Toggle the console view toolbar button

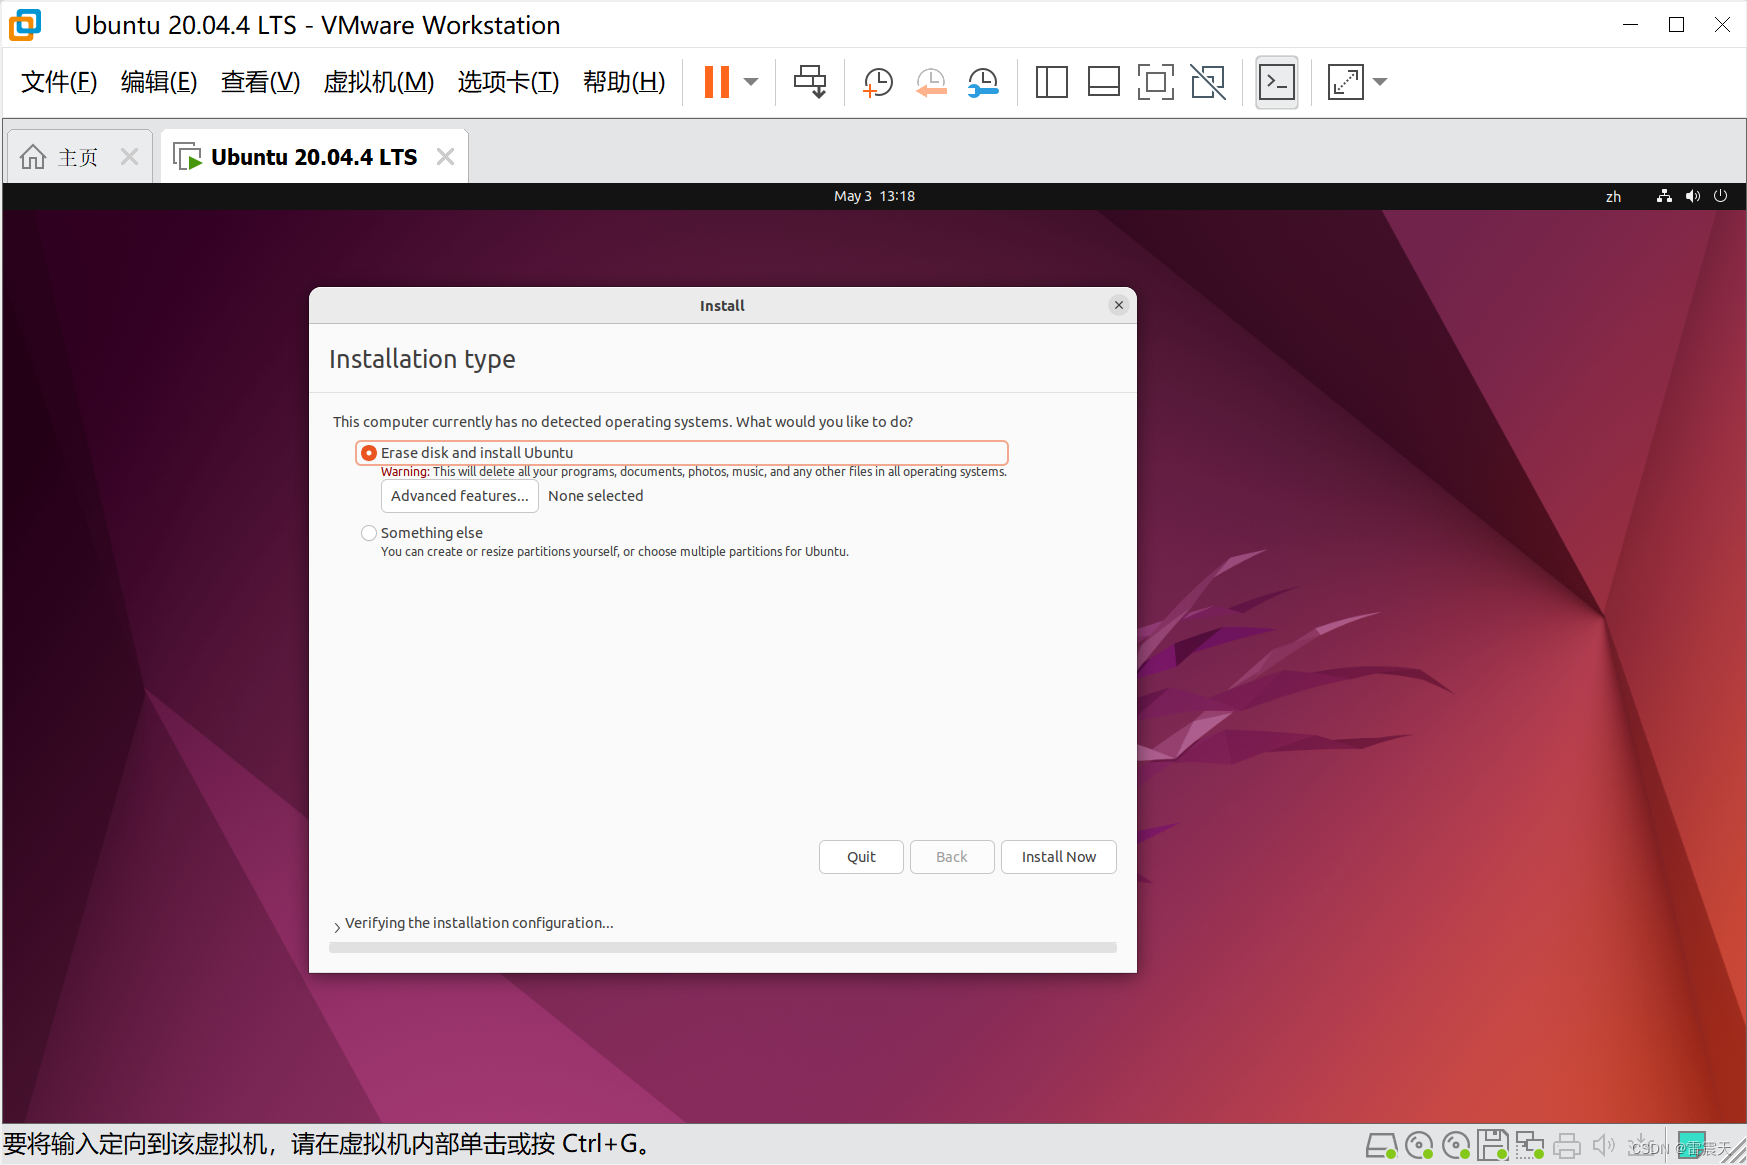1277,82
